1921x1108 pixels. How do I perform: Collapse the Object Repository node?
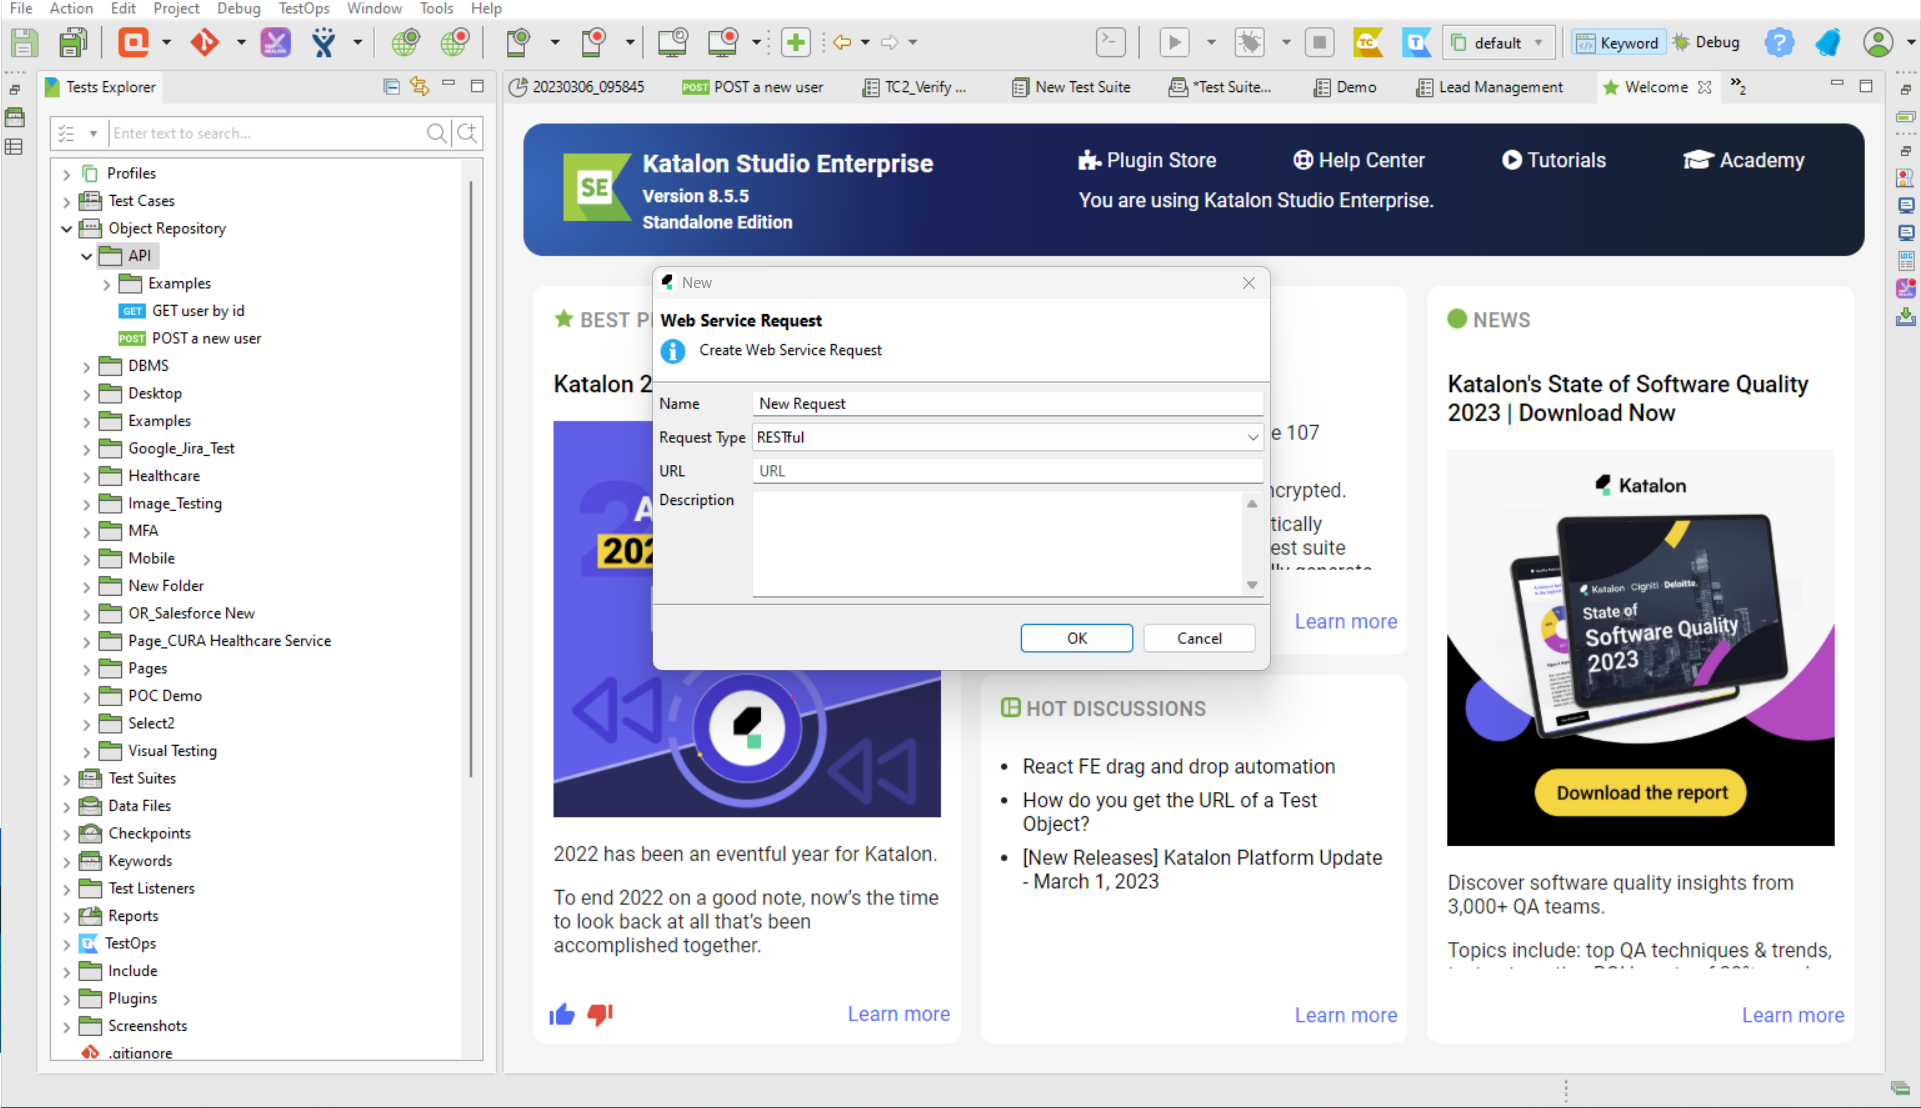(67, 229)
